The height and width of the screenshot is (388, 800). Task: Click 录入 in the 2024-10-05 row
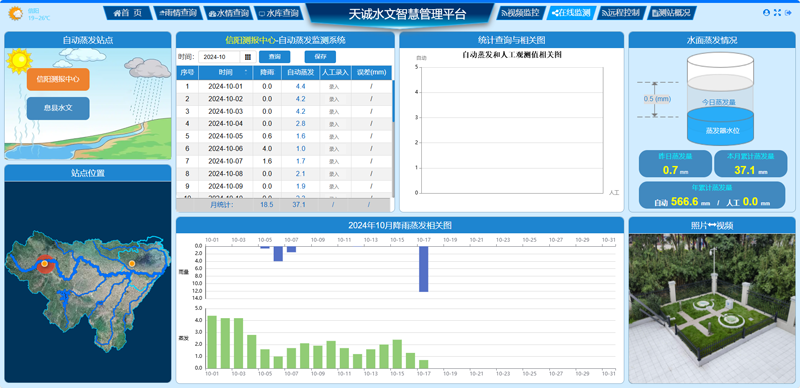pyautogui.click(x=334, y=137)
